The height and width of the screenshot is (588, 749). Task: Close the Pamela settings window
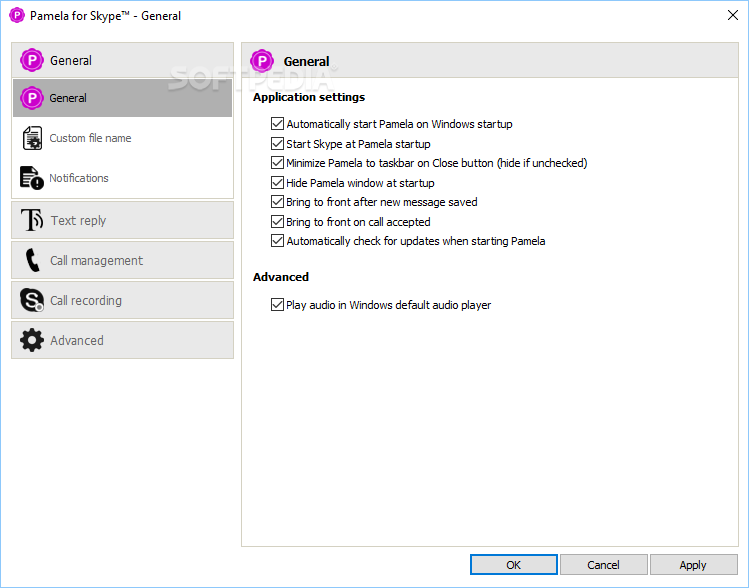tap(733, 15)
